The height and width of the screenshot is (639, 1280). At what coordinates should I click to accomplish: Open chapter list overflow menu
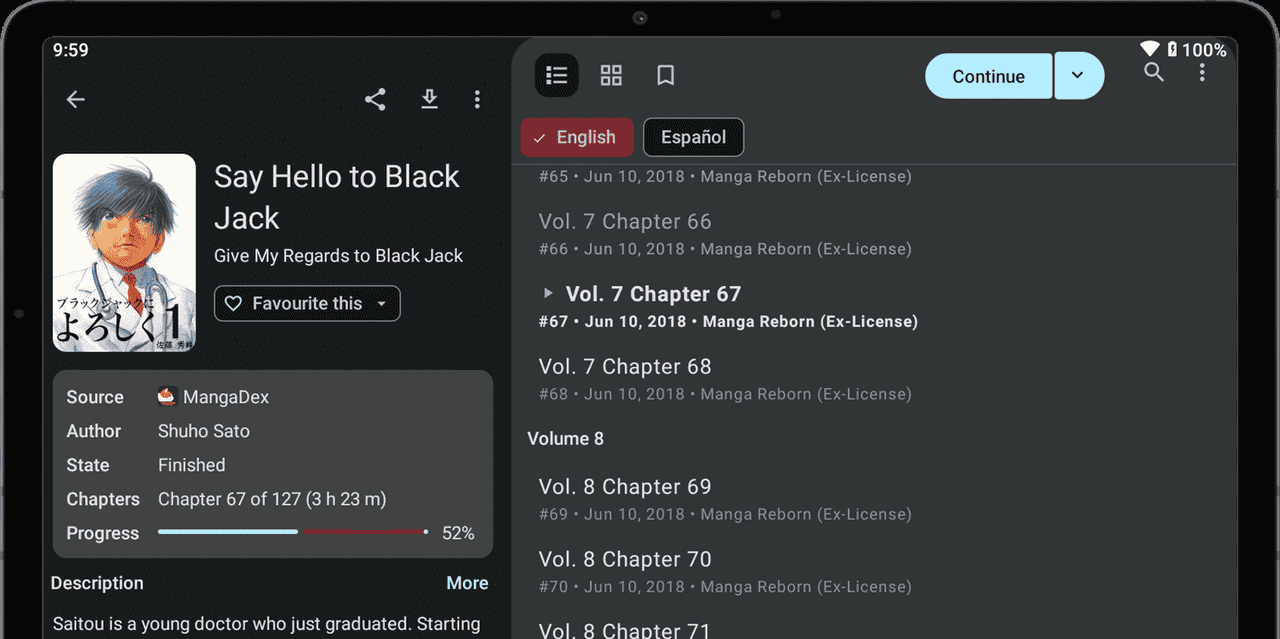[1202, 72]
